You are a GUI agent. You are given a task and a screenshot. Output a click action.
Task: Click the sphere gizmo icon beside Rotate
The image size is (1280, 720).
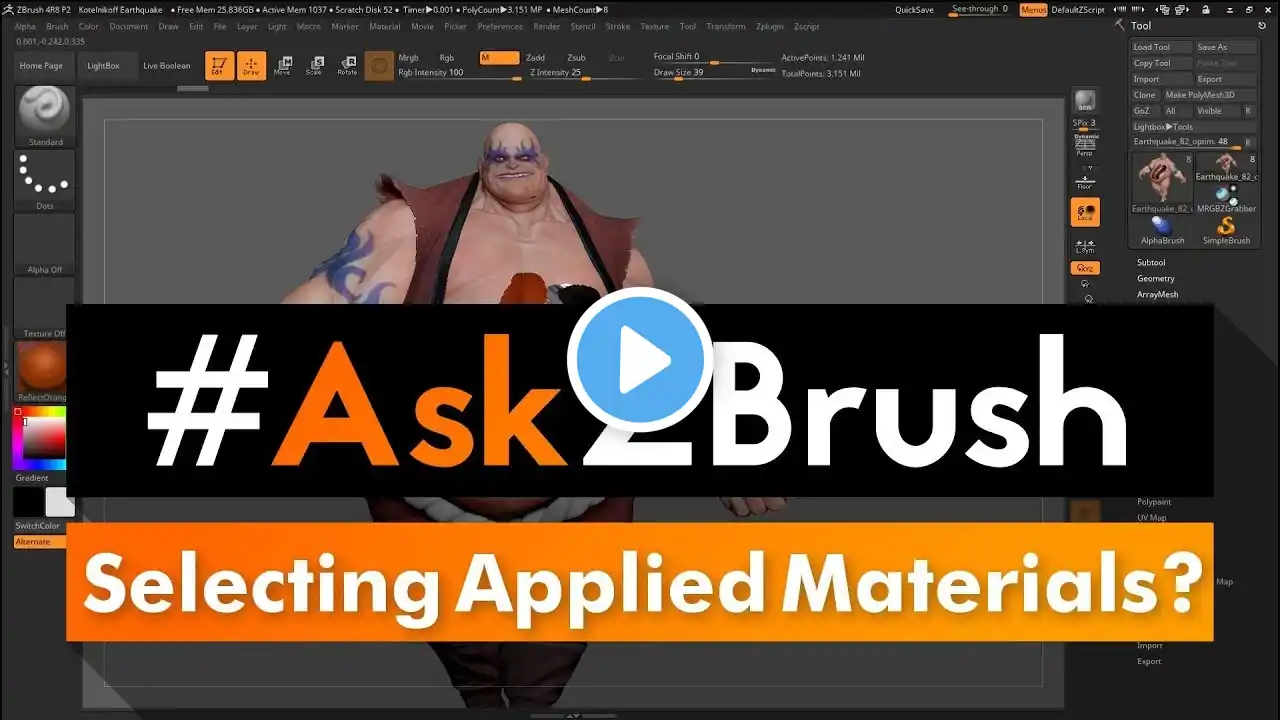(378, 67)
